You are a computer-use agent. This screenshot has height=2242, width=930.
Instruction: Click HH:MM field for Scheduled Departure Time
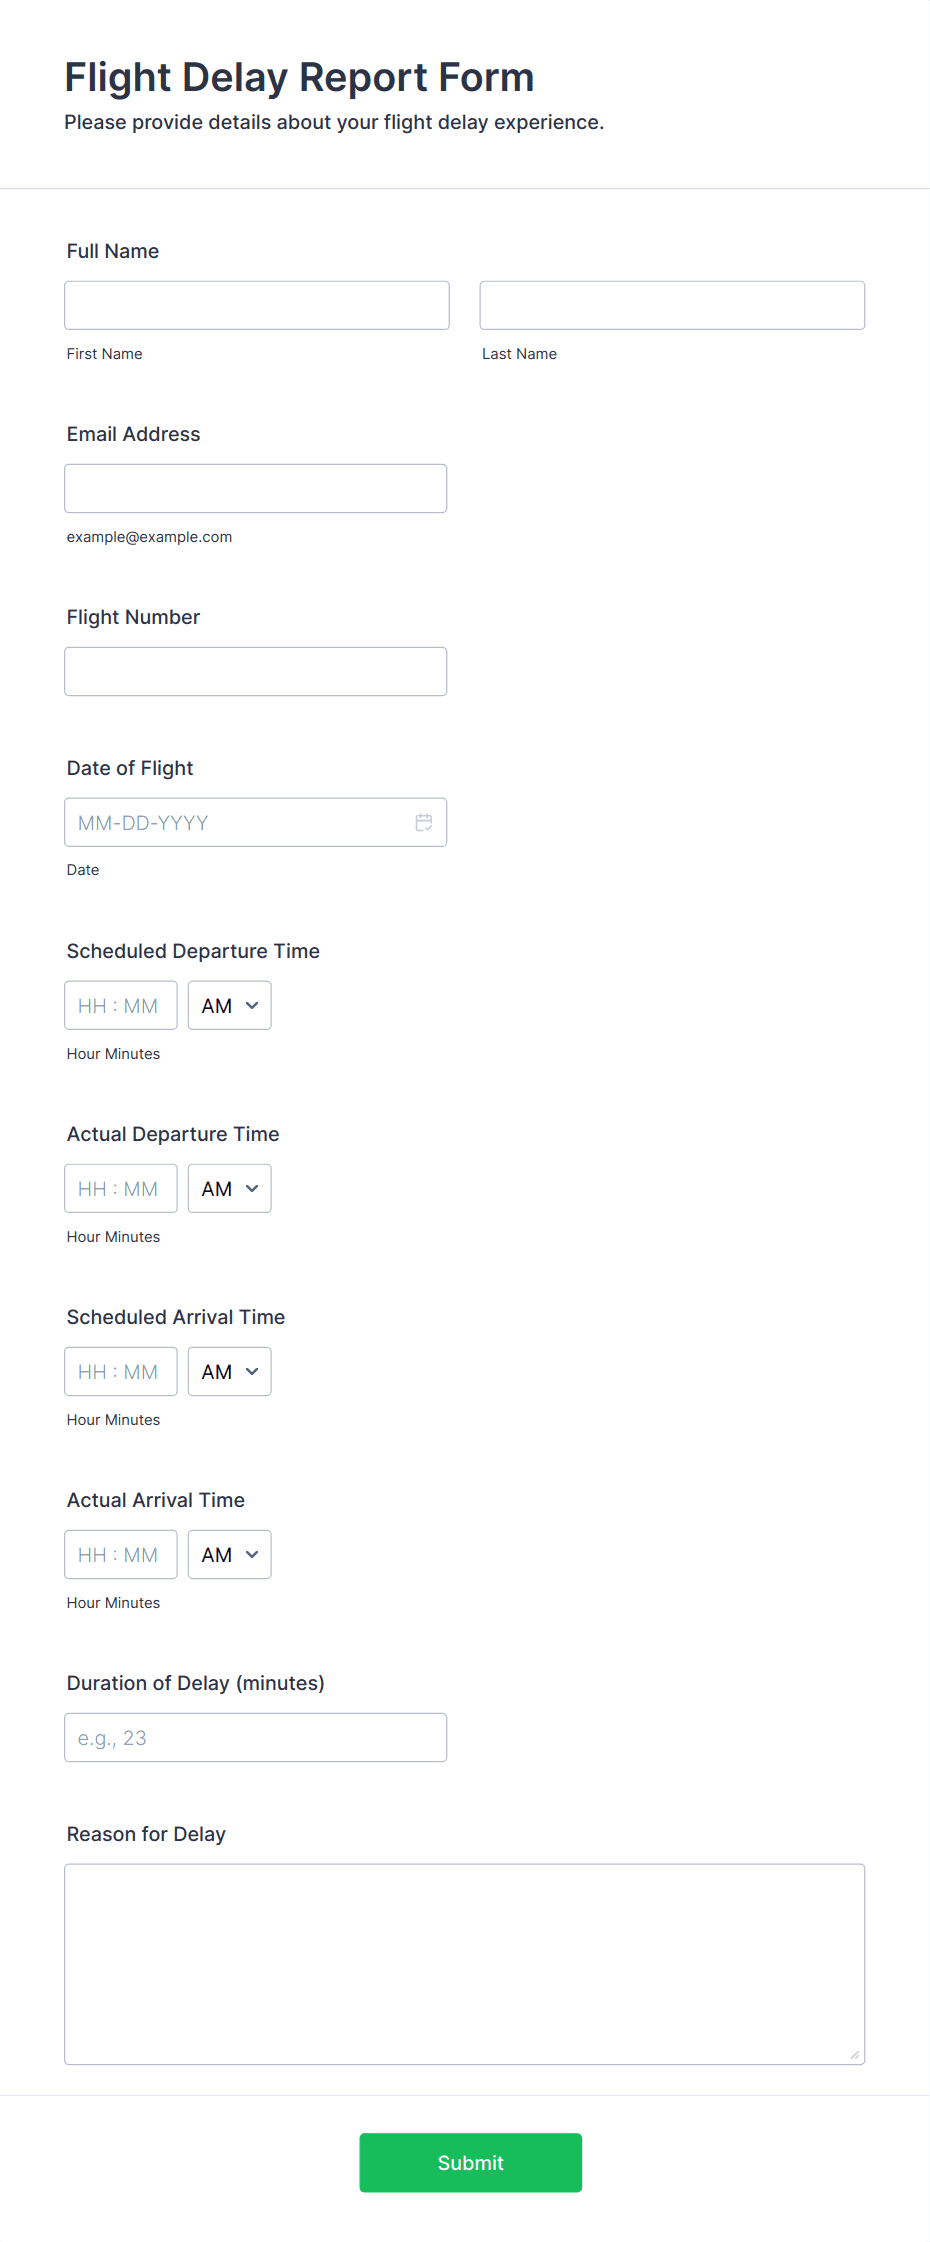(121, 1005)
